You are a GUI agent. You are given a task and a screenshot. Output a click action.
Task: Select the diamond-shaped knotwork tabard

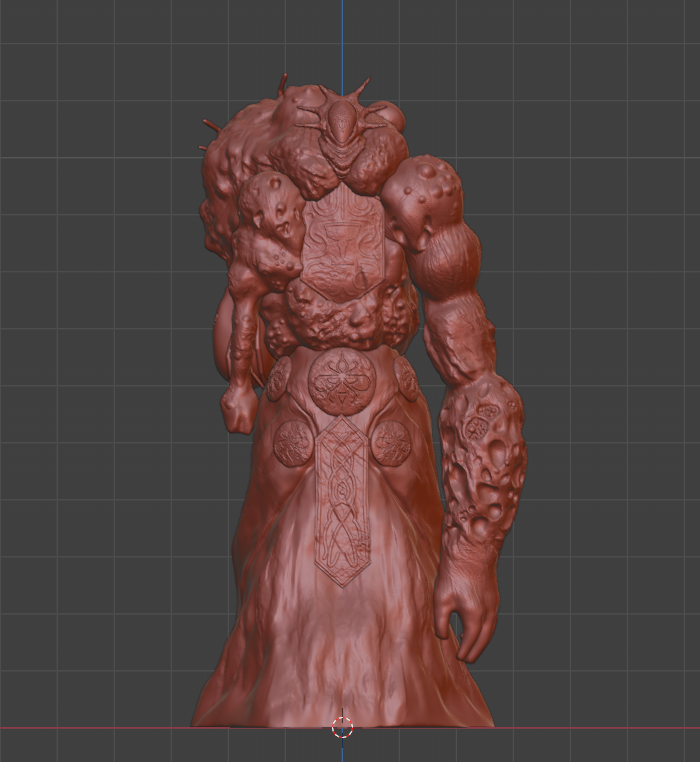(342, 502)
